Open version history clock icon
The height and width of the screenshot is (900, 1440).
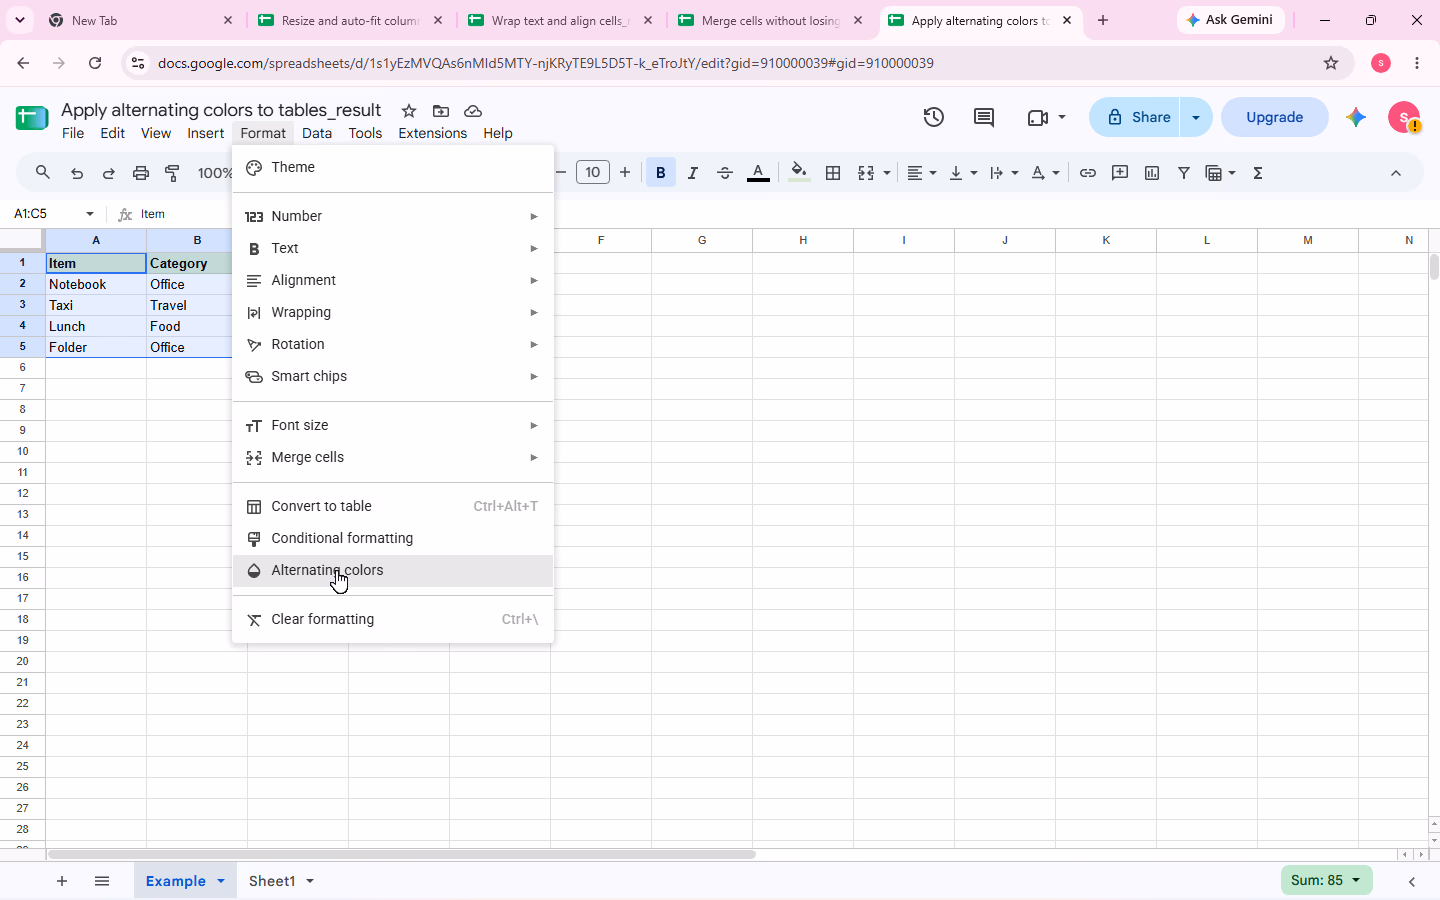(933, 117)
